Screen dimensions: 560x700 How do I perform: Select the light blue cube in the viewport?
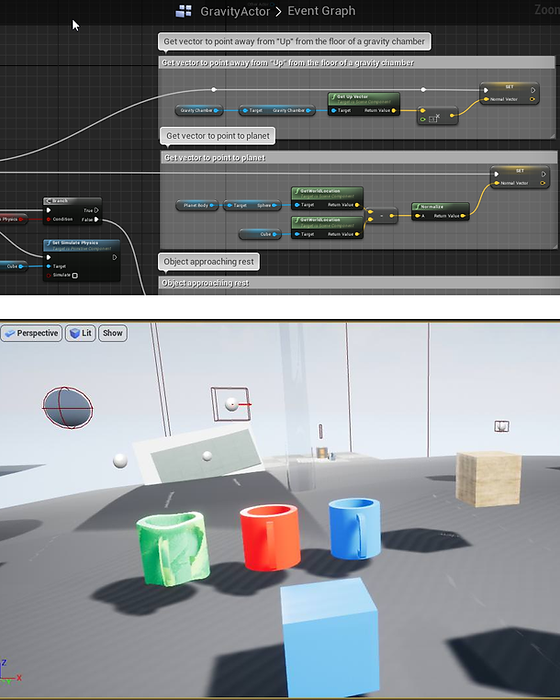pos(330,638)
